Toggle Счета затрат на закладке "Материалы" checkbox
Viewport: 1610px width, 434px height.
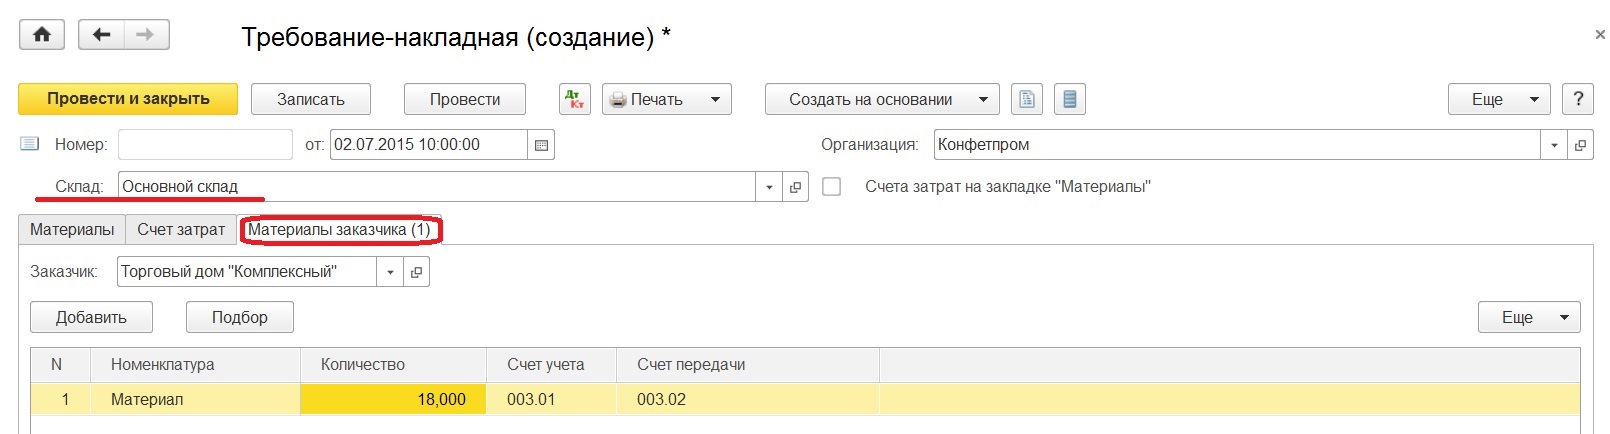click(831, 187)
